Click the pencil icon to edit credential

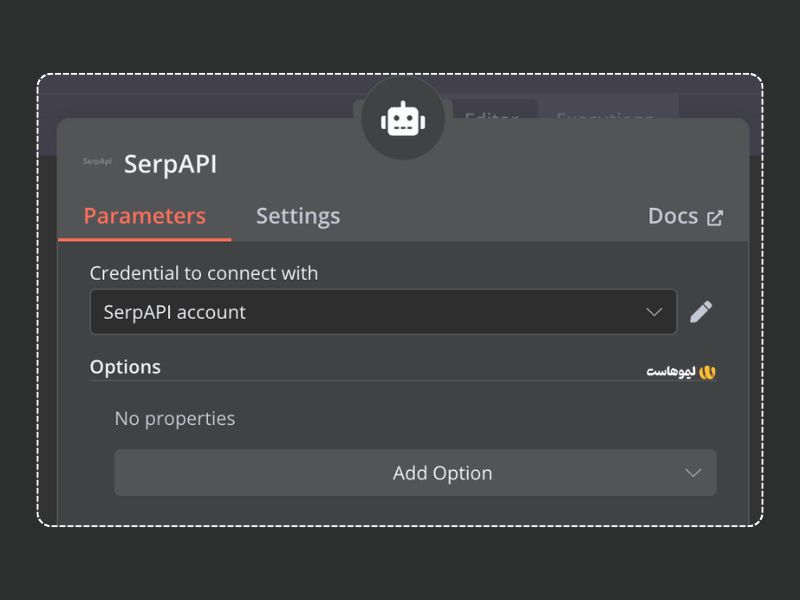click(701, 312)
